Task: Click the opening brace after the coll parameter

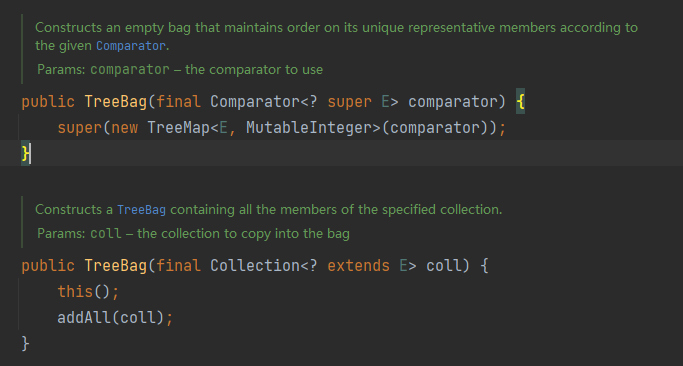Action: [484, 265]
